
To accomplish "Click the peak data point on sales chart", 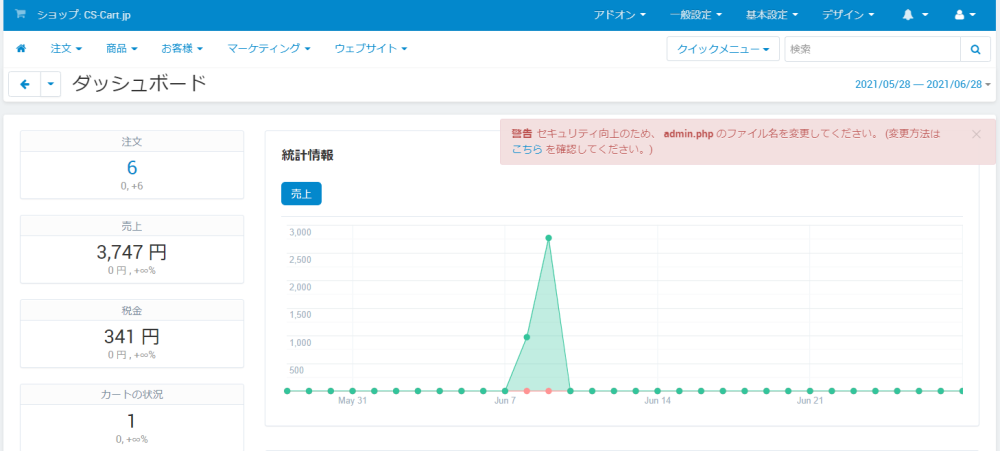I will point(548,238).
